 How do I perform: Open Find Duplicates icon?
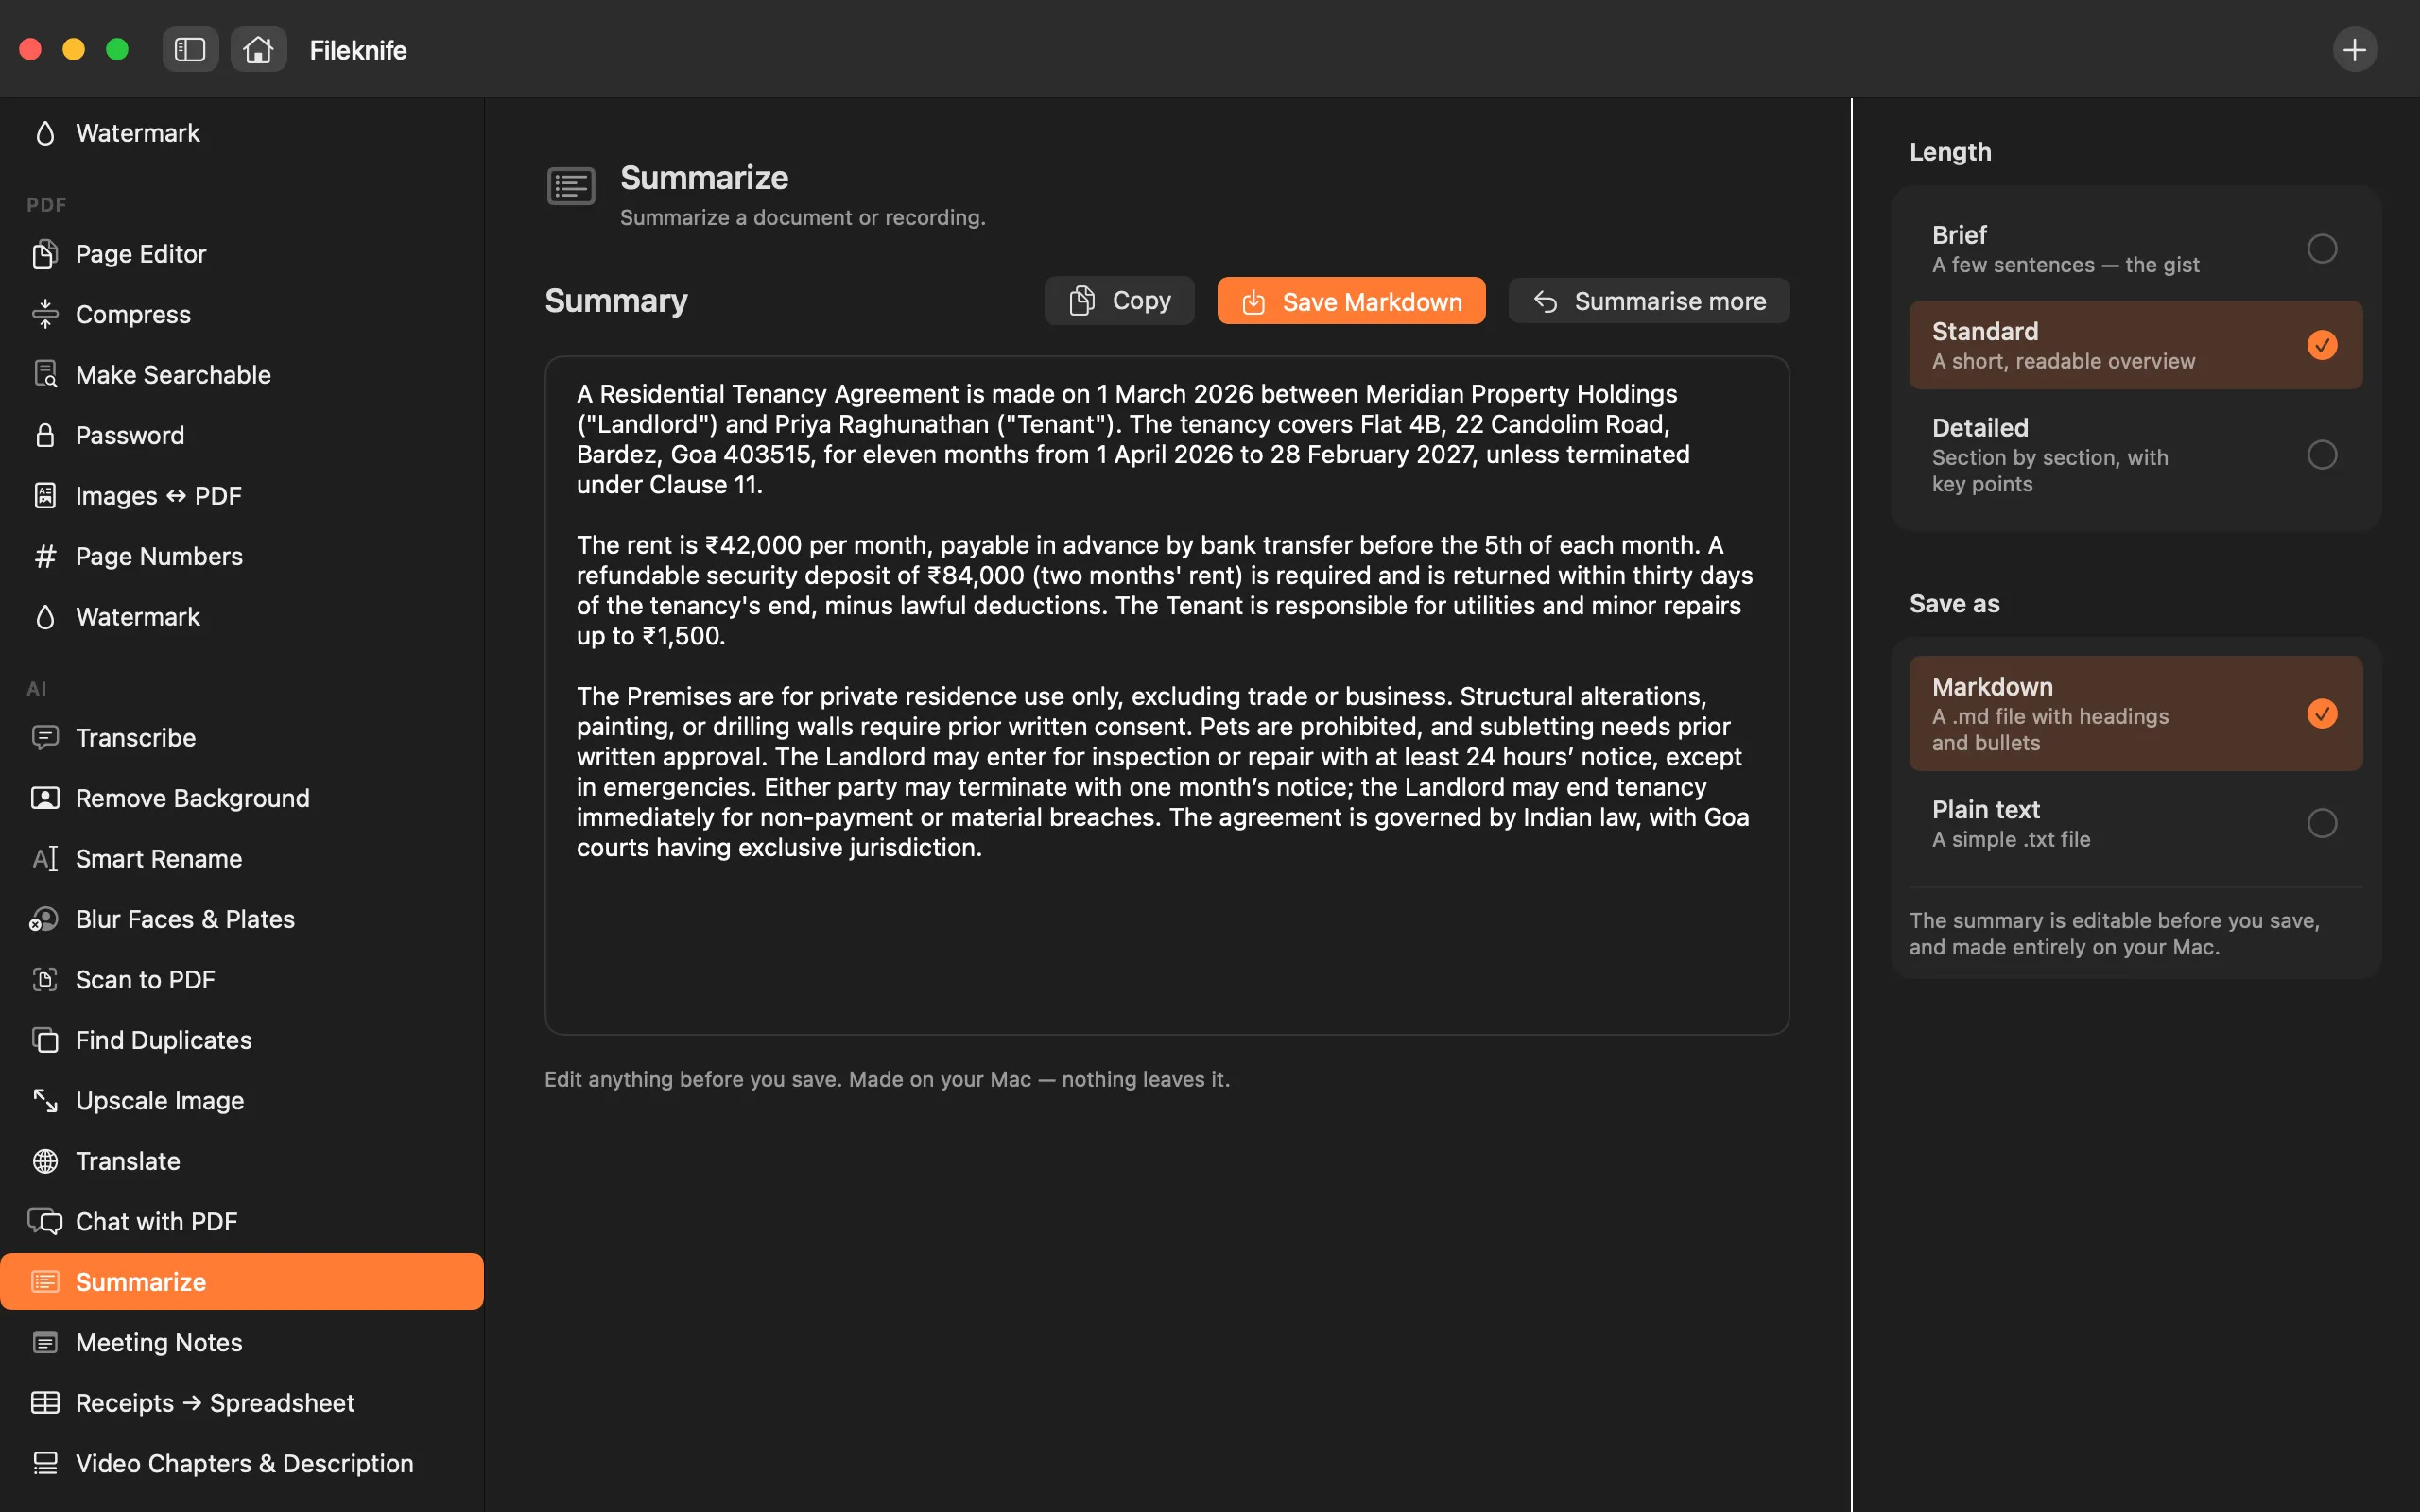tap(45, 1040)
